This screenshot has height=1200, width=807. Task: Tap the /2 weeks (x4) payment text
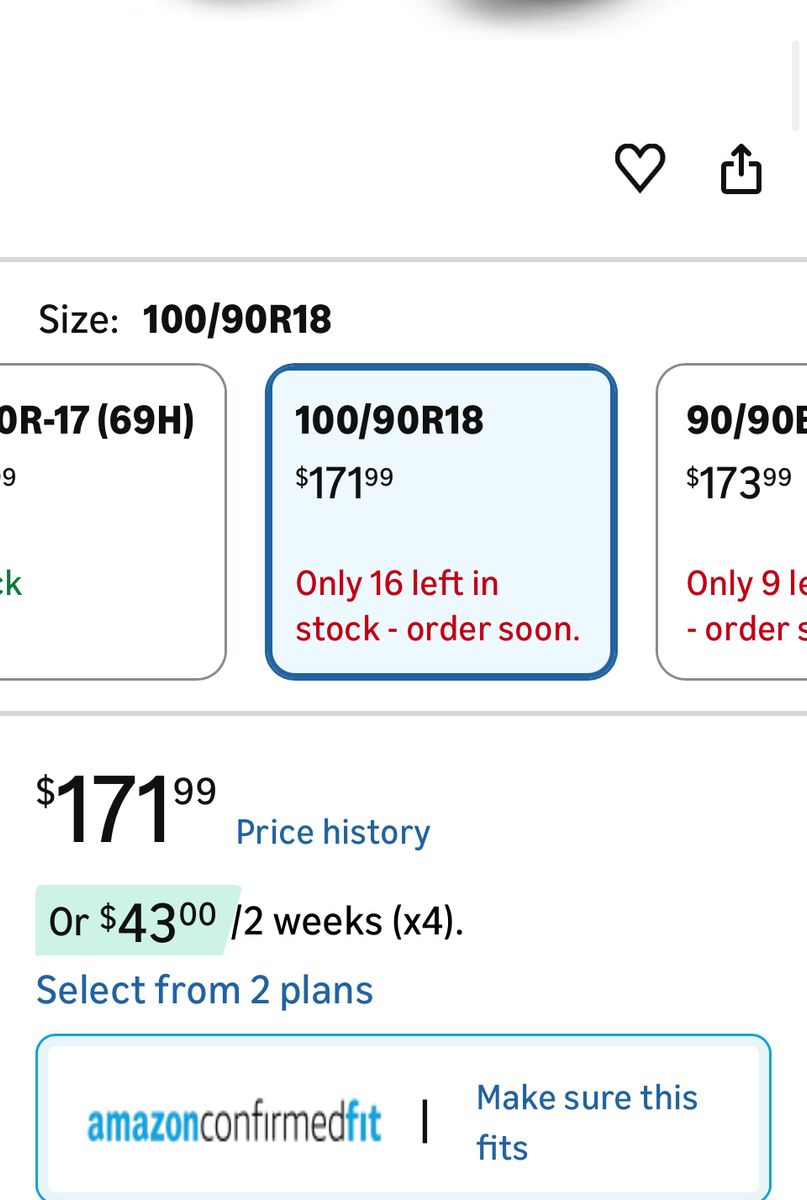[x=347, y=921]
